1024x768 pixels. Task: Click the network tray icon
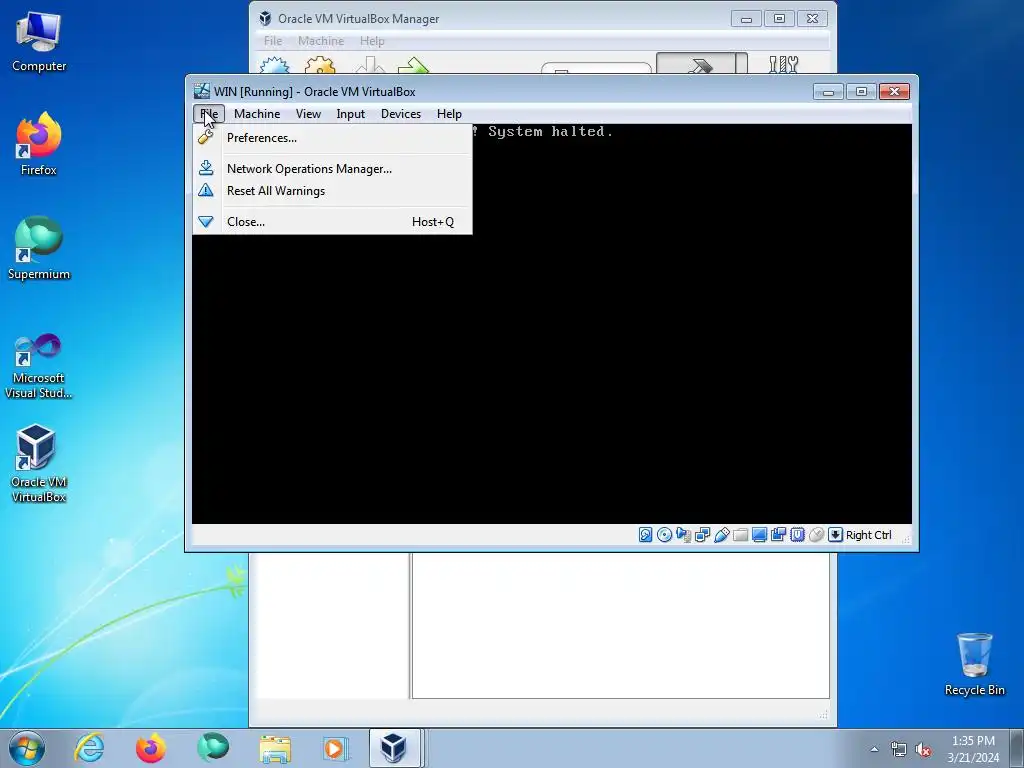(899, 749)
